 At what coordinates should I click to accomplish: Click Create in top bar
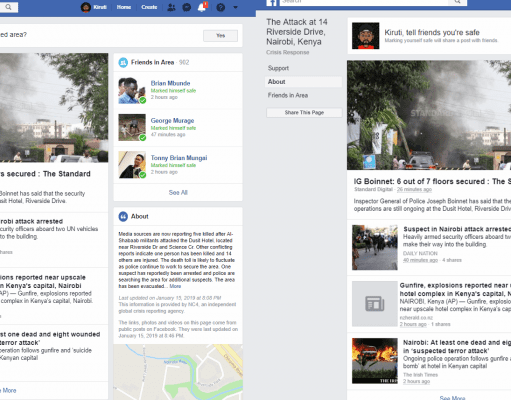point(149,7)
